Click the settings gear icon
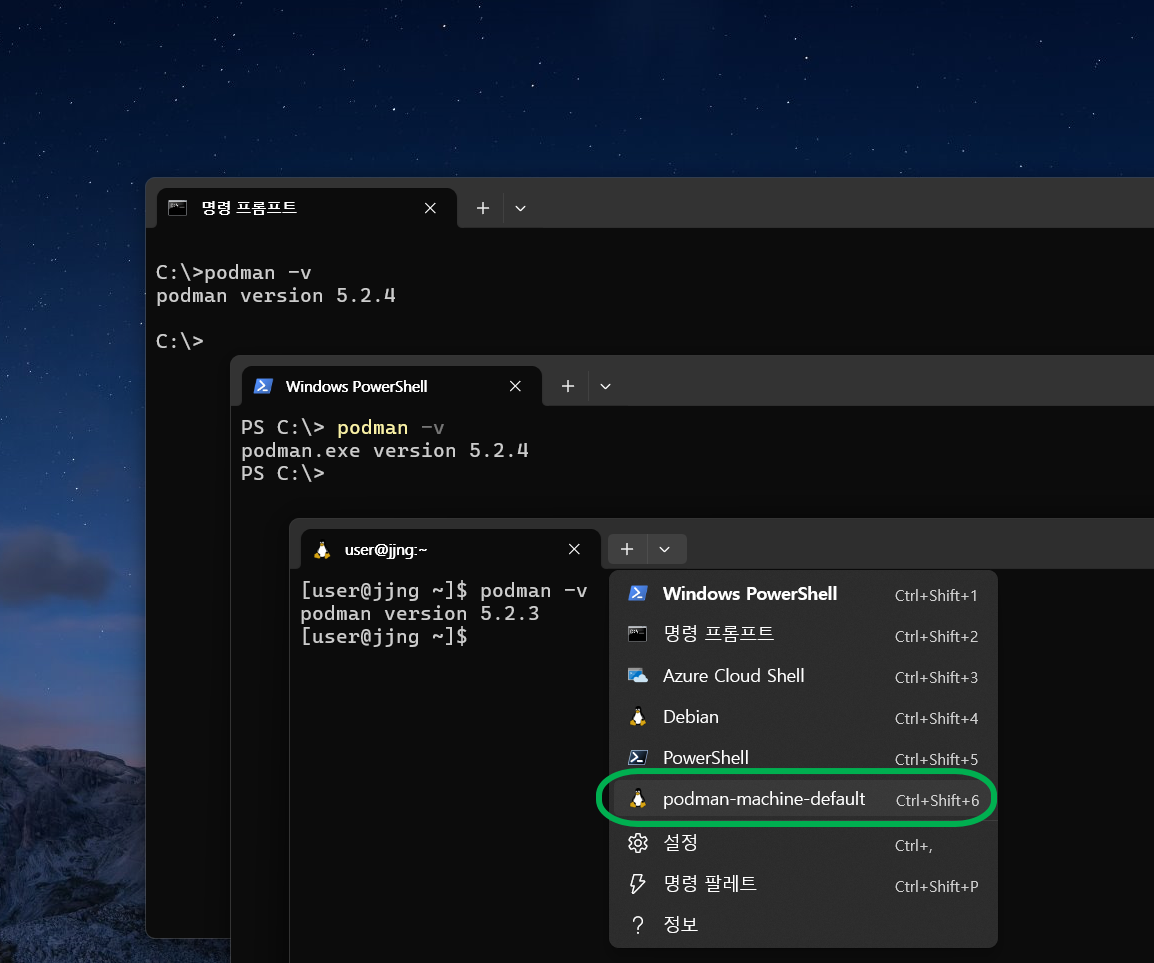Image resolution: width=1154 pixels, height=963 pixels. (637, 843)
